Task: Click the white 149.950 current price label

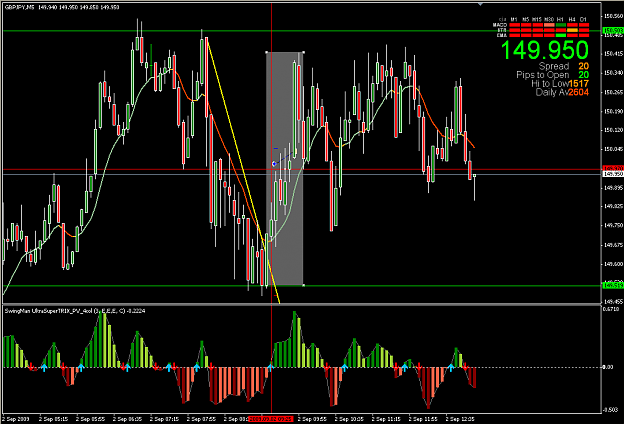Action: pos(613,174)
